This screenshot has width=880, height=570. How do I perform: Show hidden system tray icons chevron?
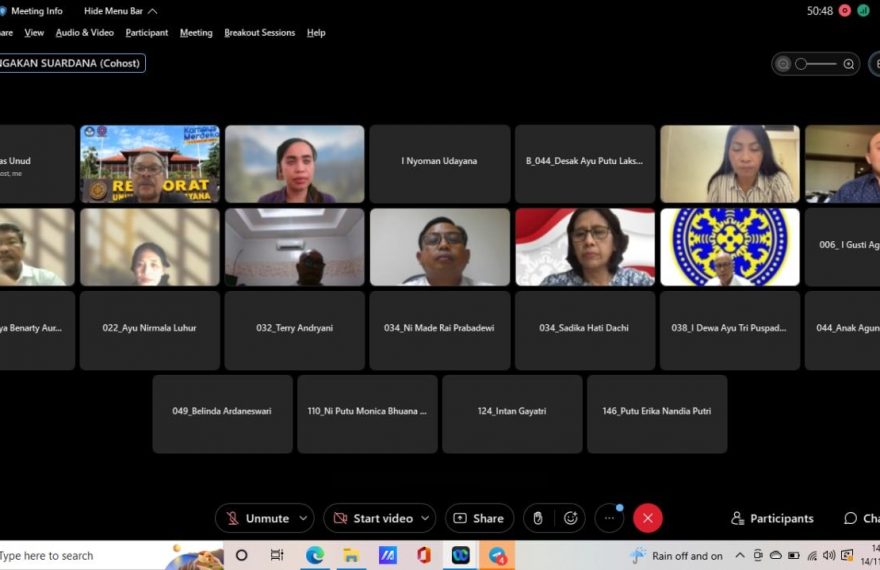coord(740,555)
